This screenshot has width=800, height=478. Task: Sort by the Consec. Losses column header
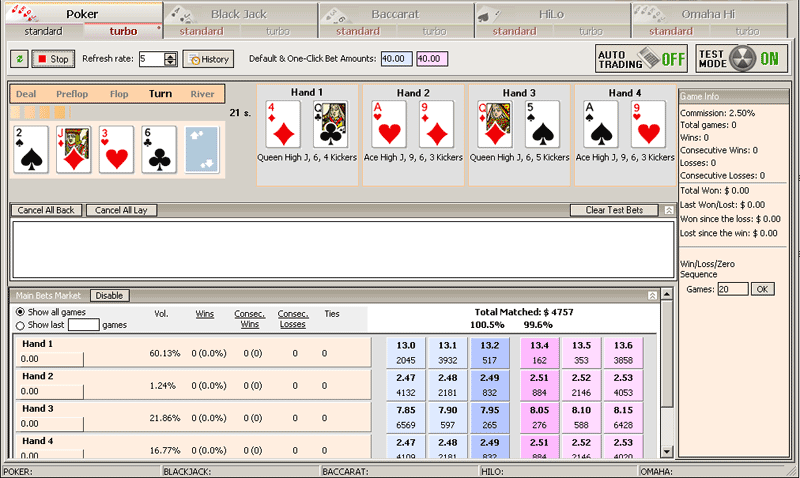pyautogui.click(x=293, y=319)
